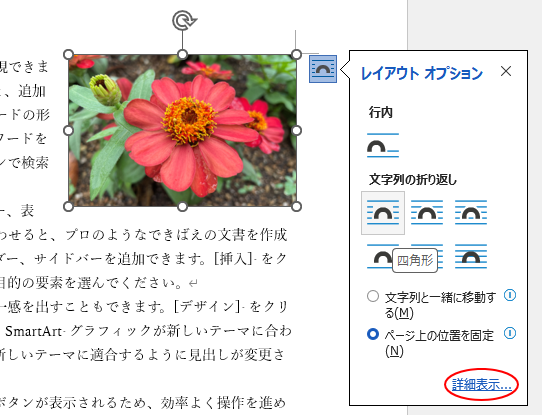
Task: Click the bottom-left resize handle of the image
Action: click(68, 207)
